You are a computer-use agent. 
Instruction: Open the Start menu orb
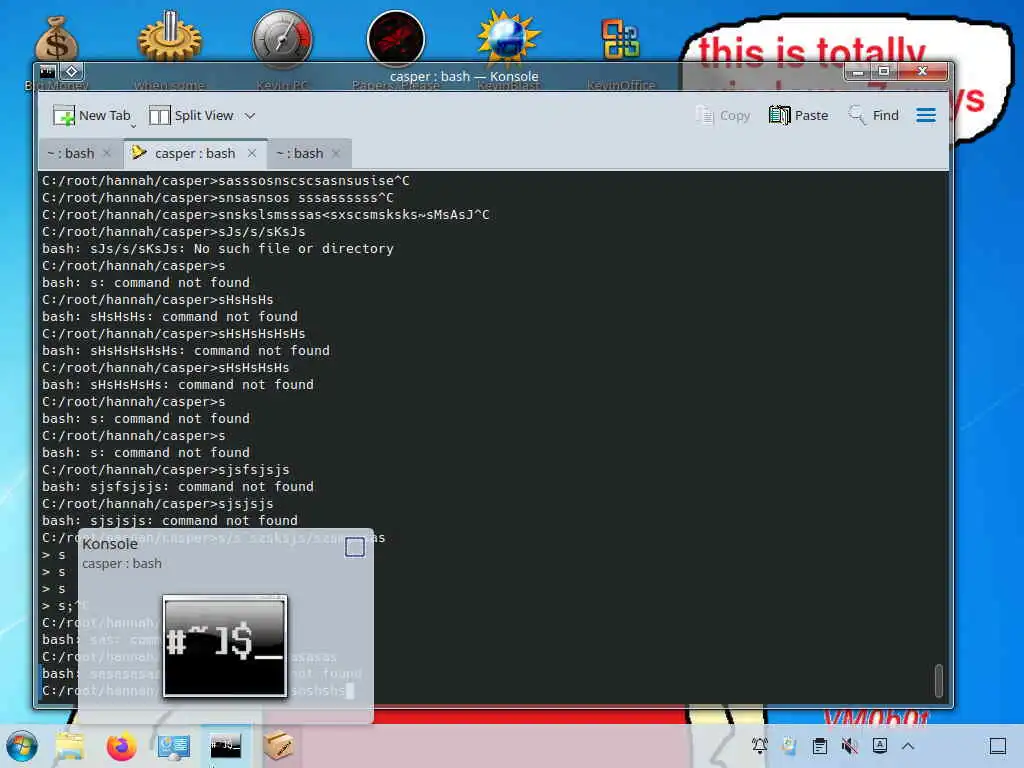22,746
